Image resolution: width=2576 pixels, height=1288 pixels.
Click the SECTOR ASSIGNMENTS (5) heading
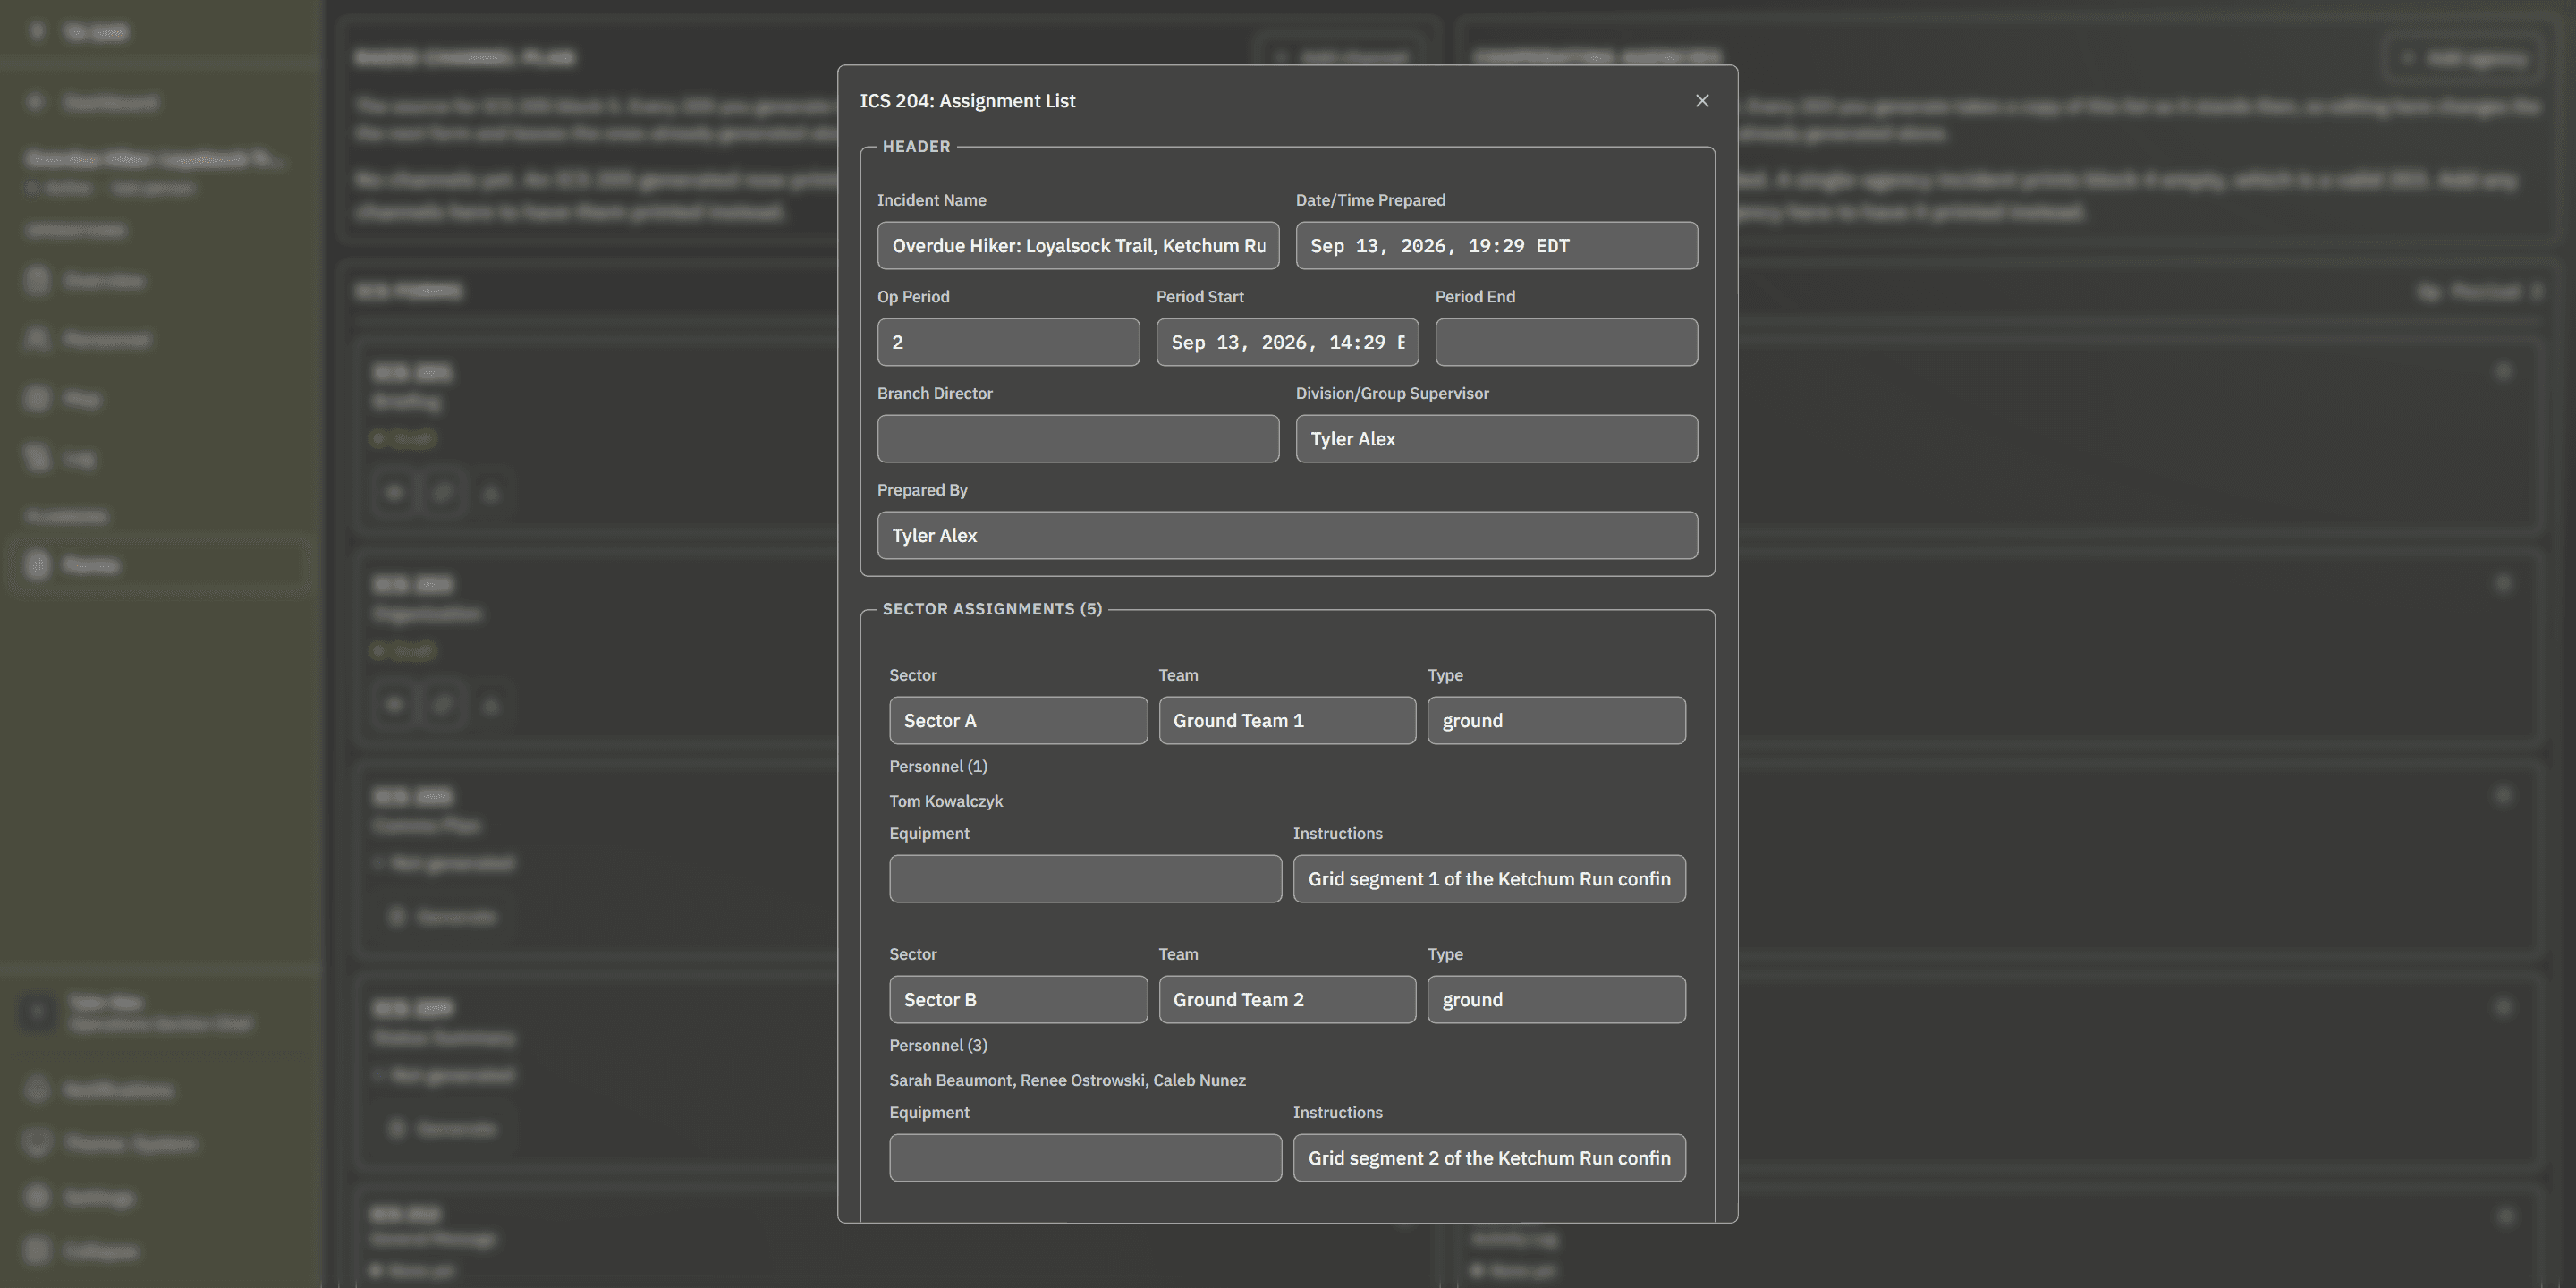(992, 609)
